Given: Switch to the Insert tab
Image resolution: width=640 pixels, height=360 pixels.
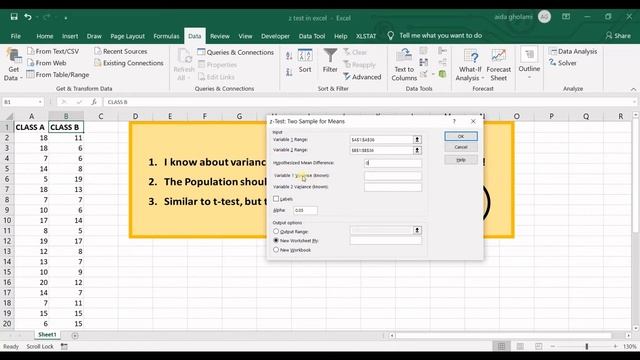Looking at the screenshot, I should pyautogui.click(x=70, y=36).
